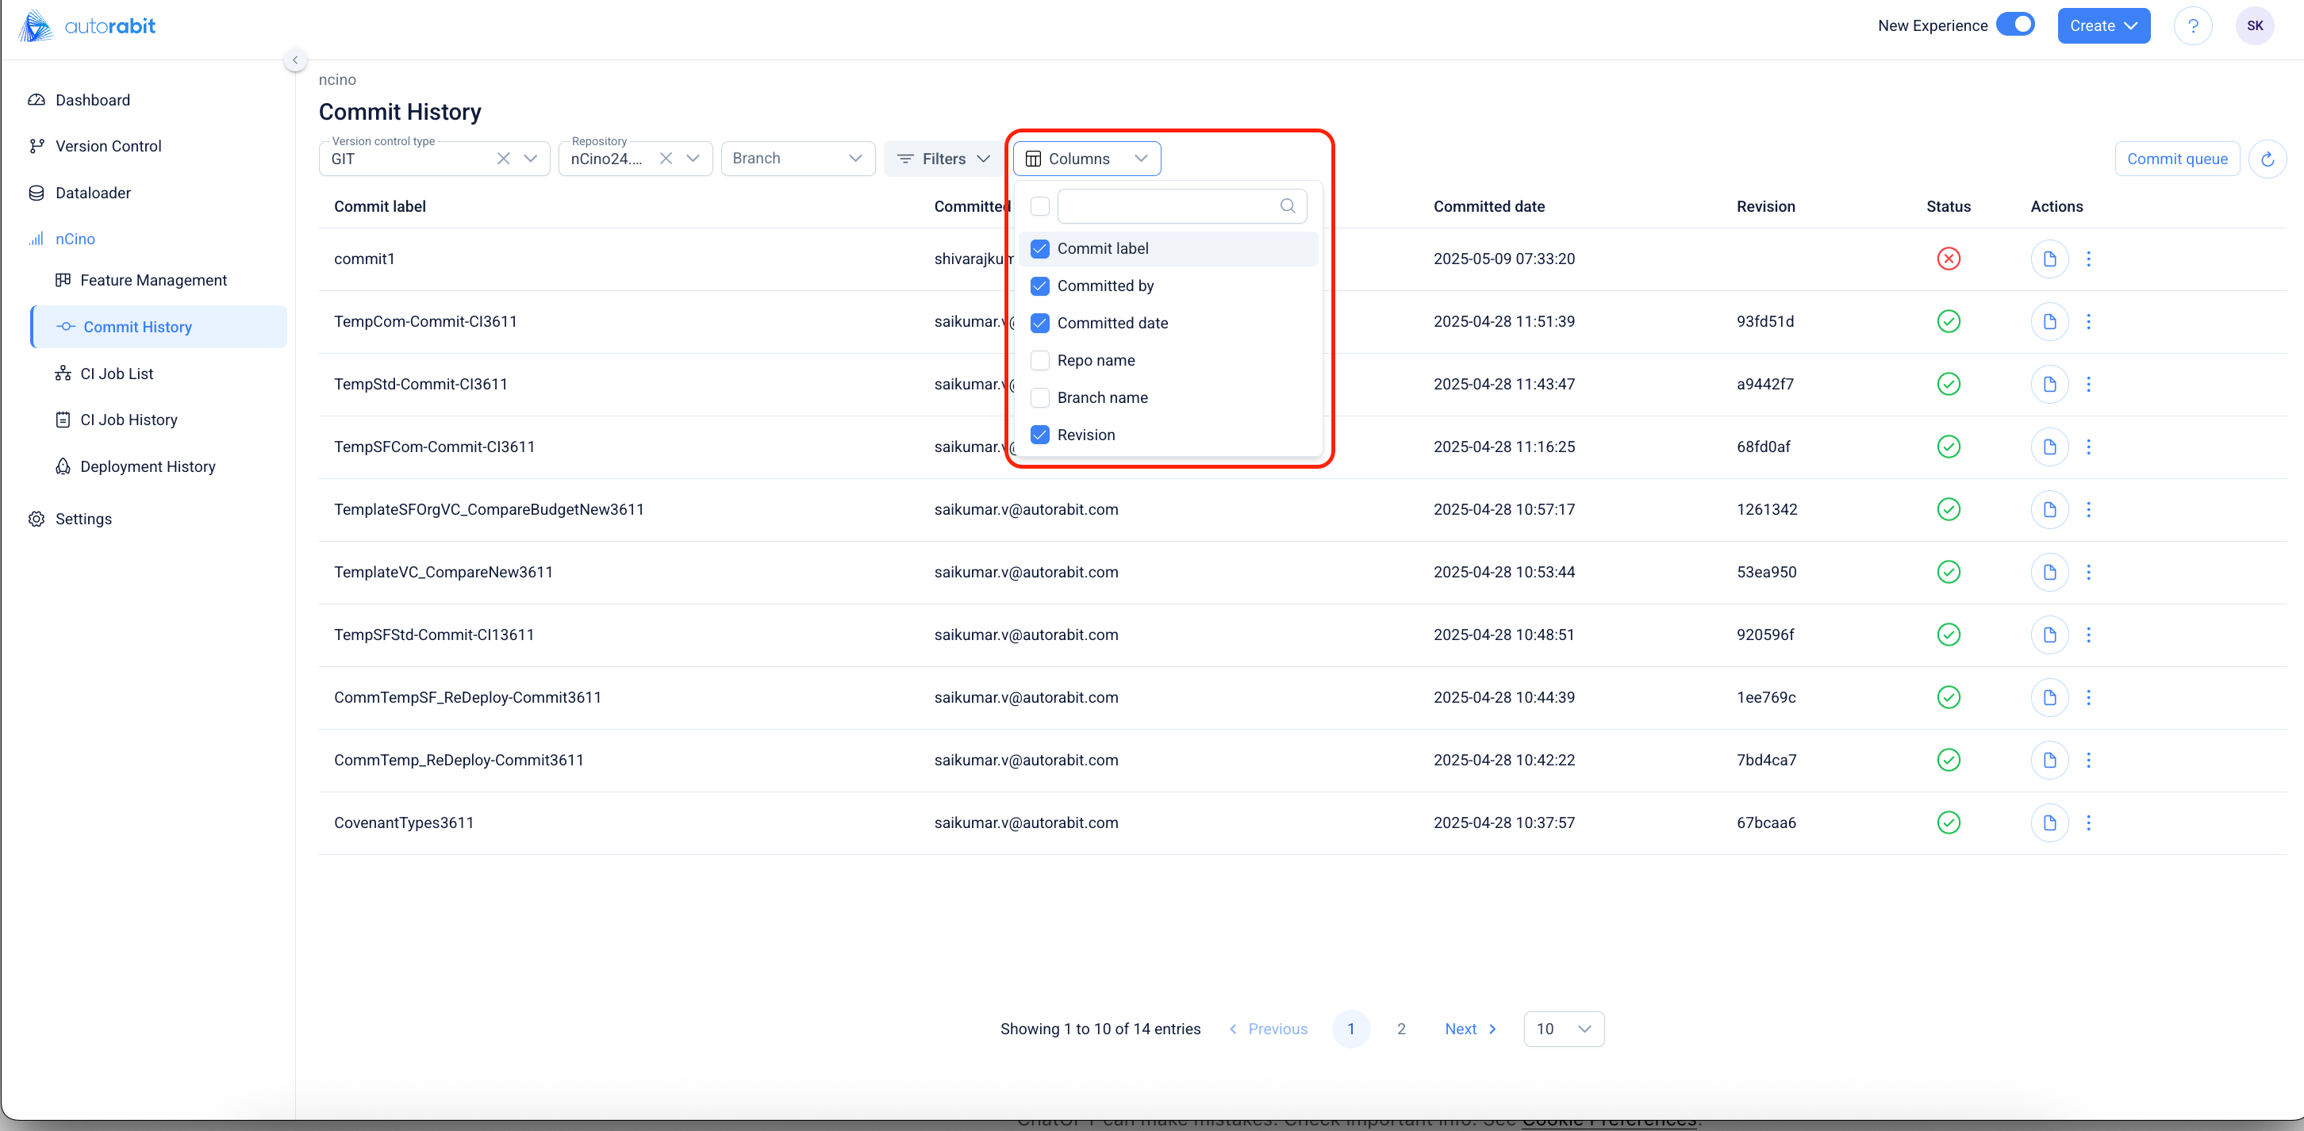Enable the Repo name column checkbox
The height and width of the screenshot is (1131, 2304).
(1040, 360)
